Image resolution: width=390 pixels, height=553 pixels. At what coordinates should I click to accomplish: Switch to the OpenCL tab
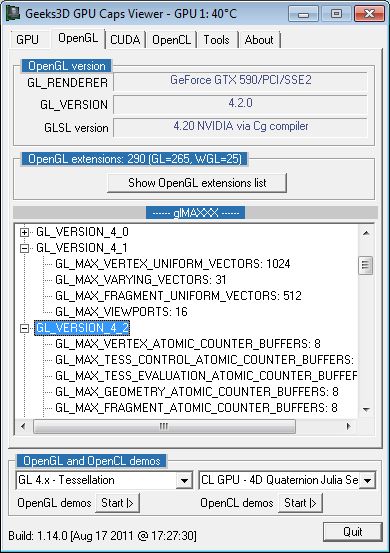tap(171, 40)
